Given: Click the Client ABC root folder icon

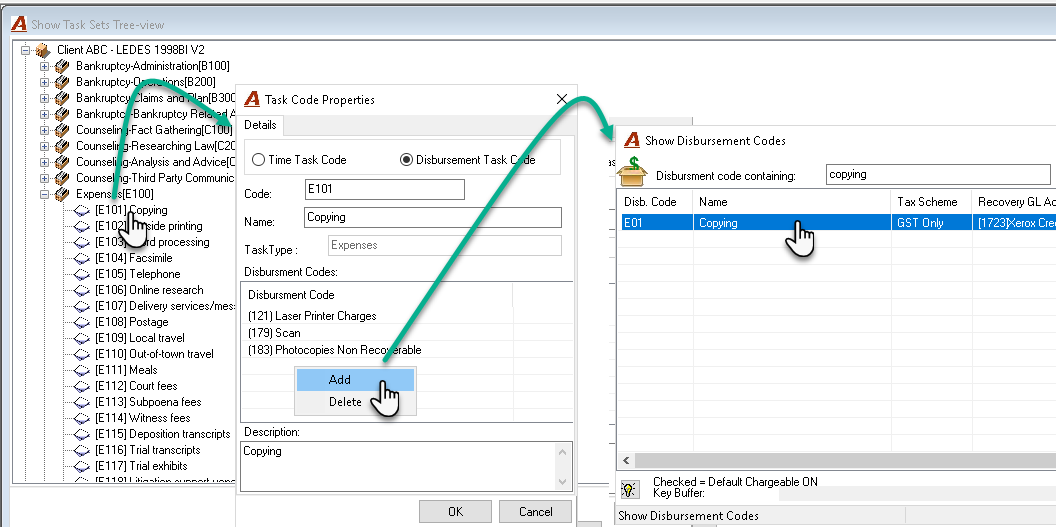Looking at the screenshot, I should click(43, 50).
